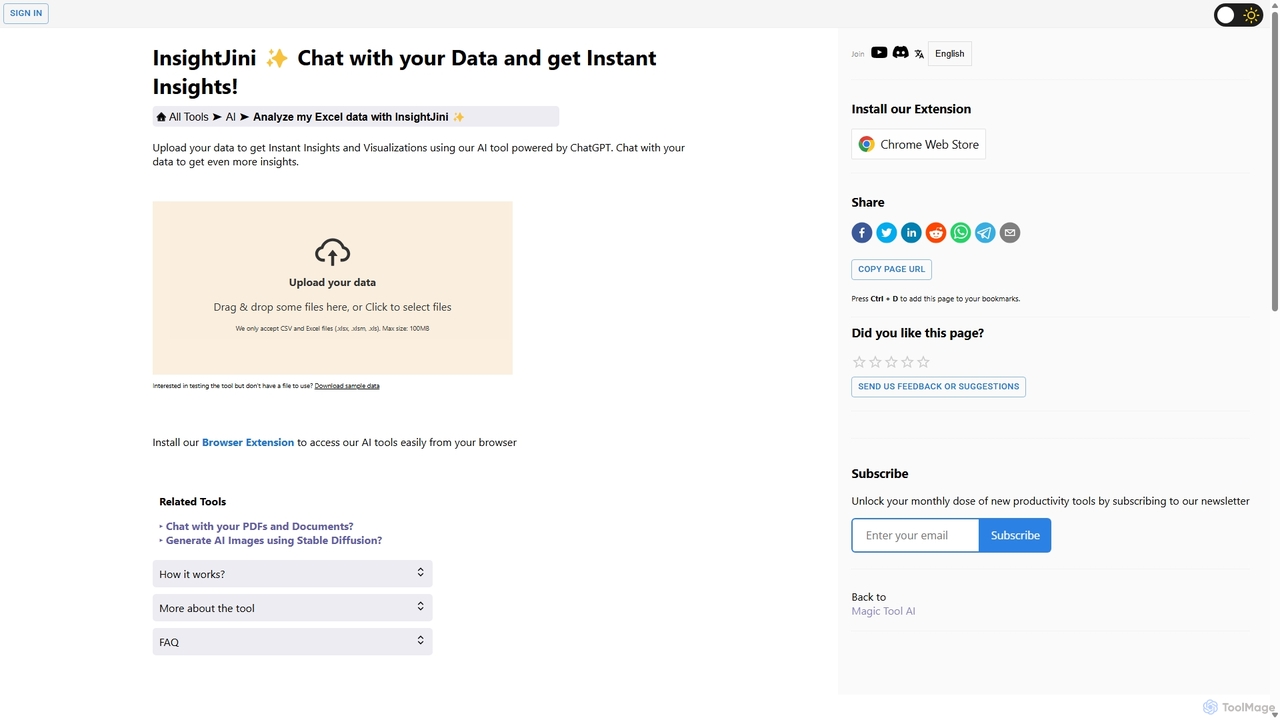
Task: Click the Drag & drop some files text
Action: click(x=333, y=307)
